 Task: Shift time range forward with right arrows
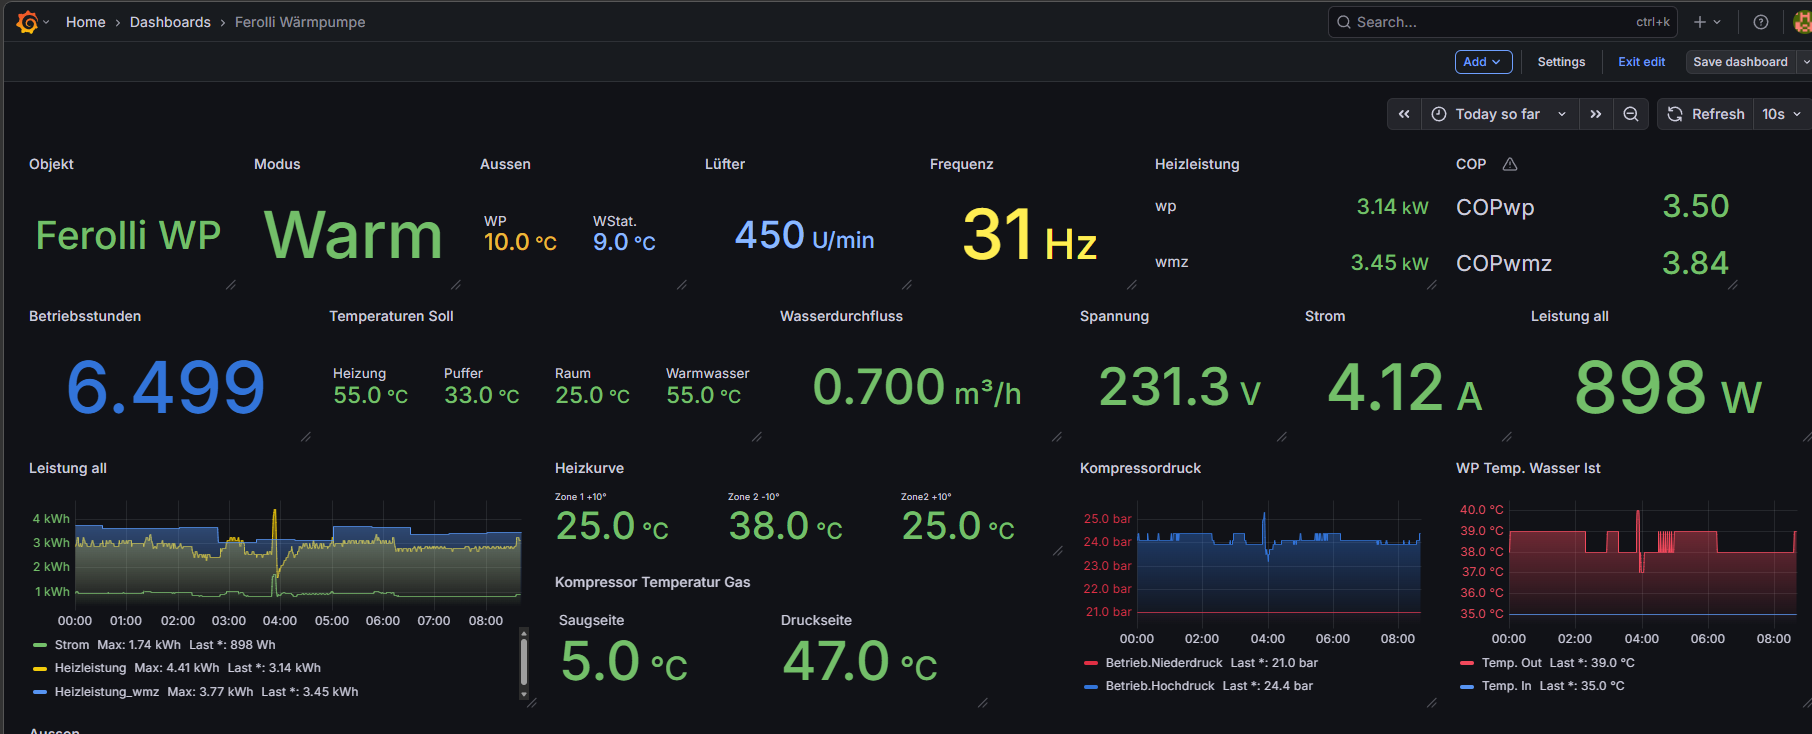click(x=1596, y=114)
